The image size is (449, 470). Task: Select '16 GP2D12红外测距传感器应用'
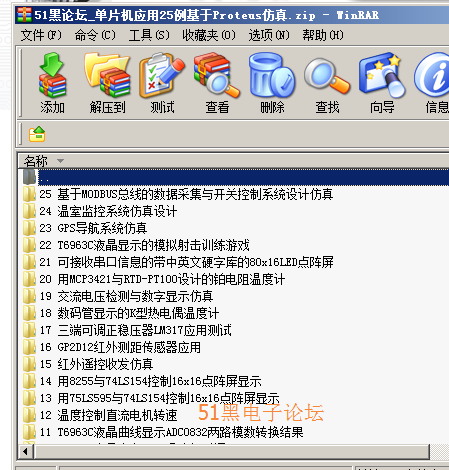point(120,347)
